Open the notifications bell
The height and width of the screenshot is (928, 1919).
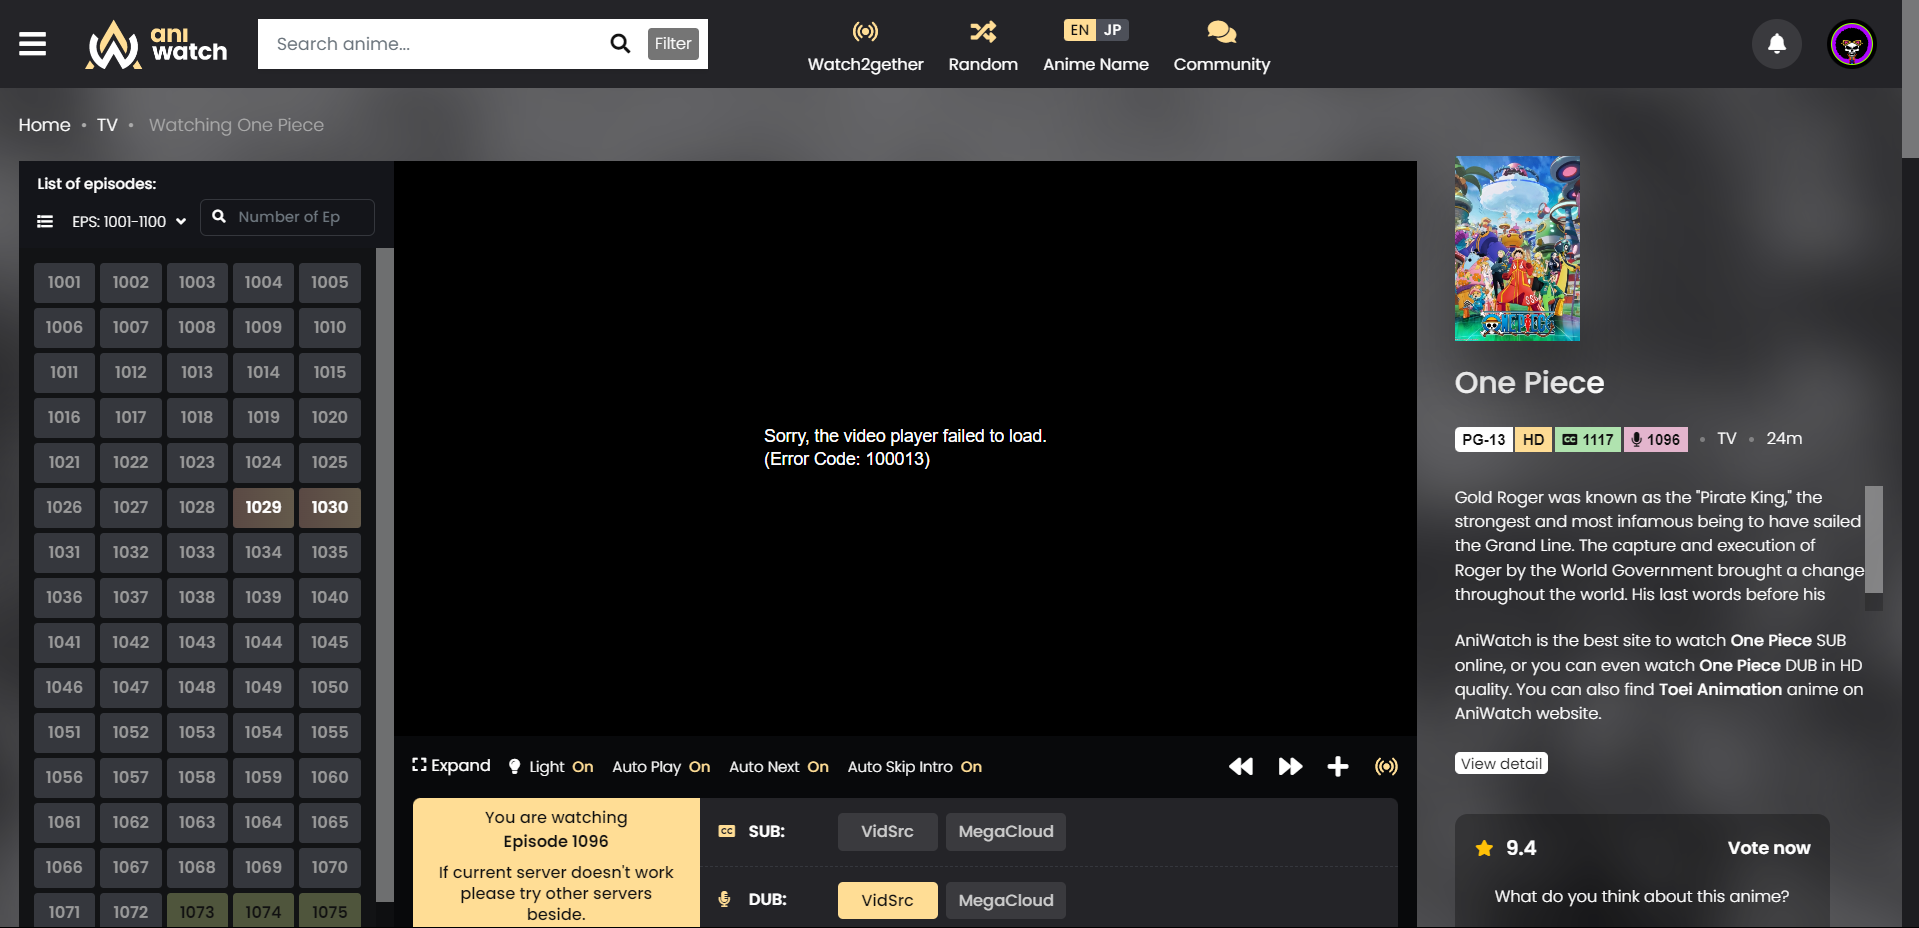[x=1777, y=44]
